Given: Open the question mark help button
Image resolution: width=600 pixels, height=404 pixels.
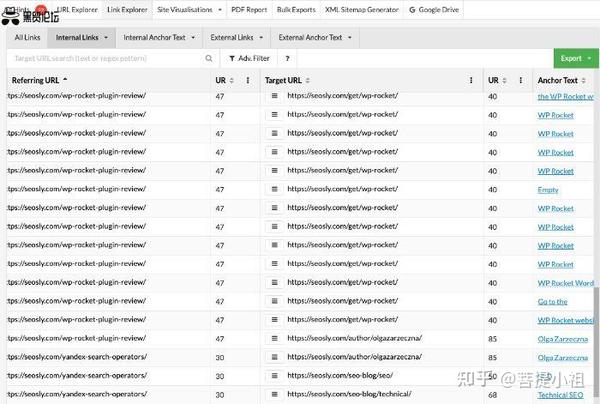Looking at the screenshot, I should pyautogui.click(x=287, y=59).
